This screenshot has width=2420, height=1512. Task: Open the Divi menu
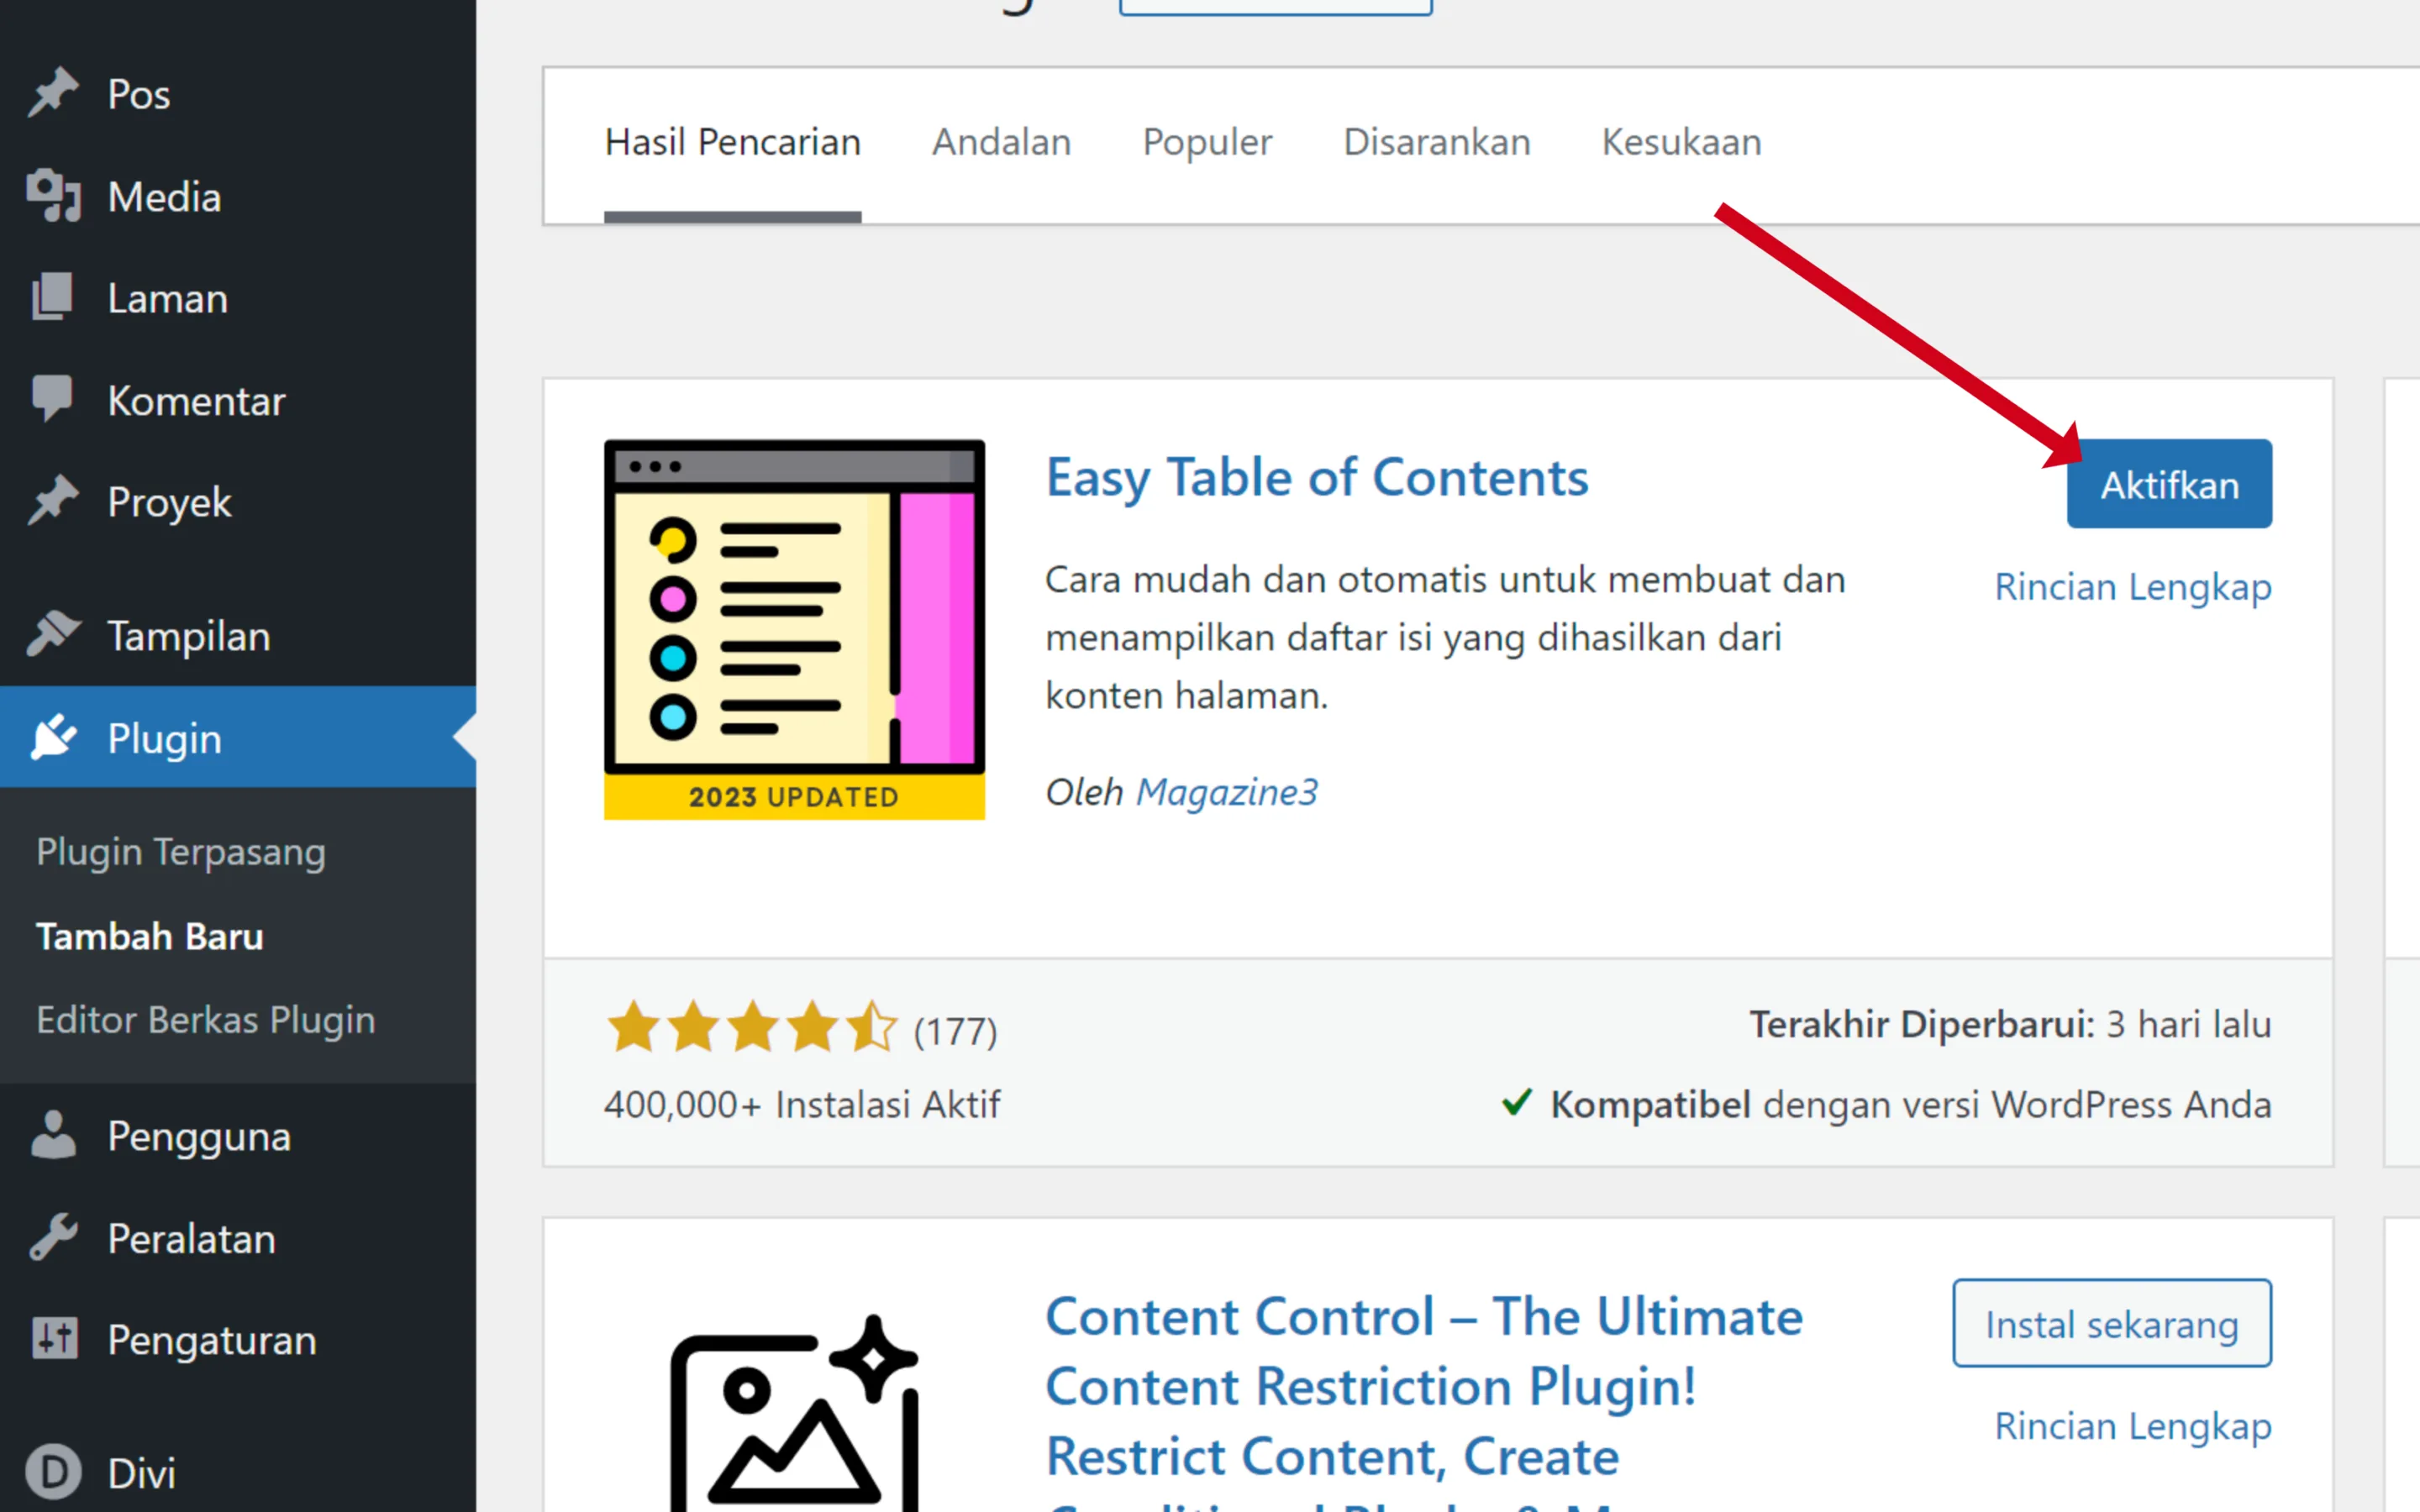238,1472
